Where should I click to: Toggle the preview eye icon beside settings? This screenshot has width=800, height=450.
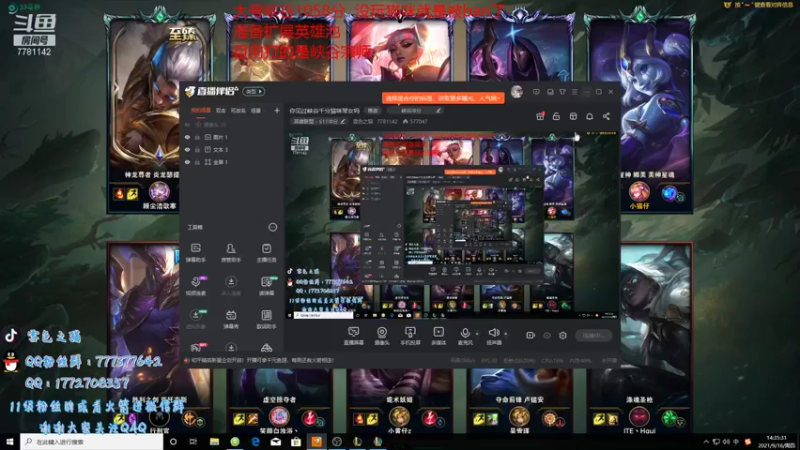(547, 335)
